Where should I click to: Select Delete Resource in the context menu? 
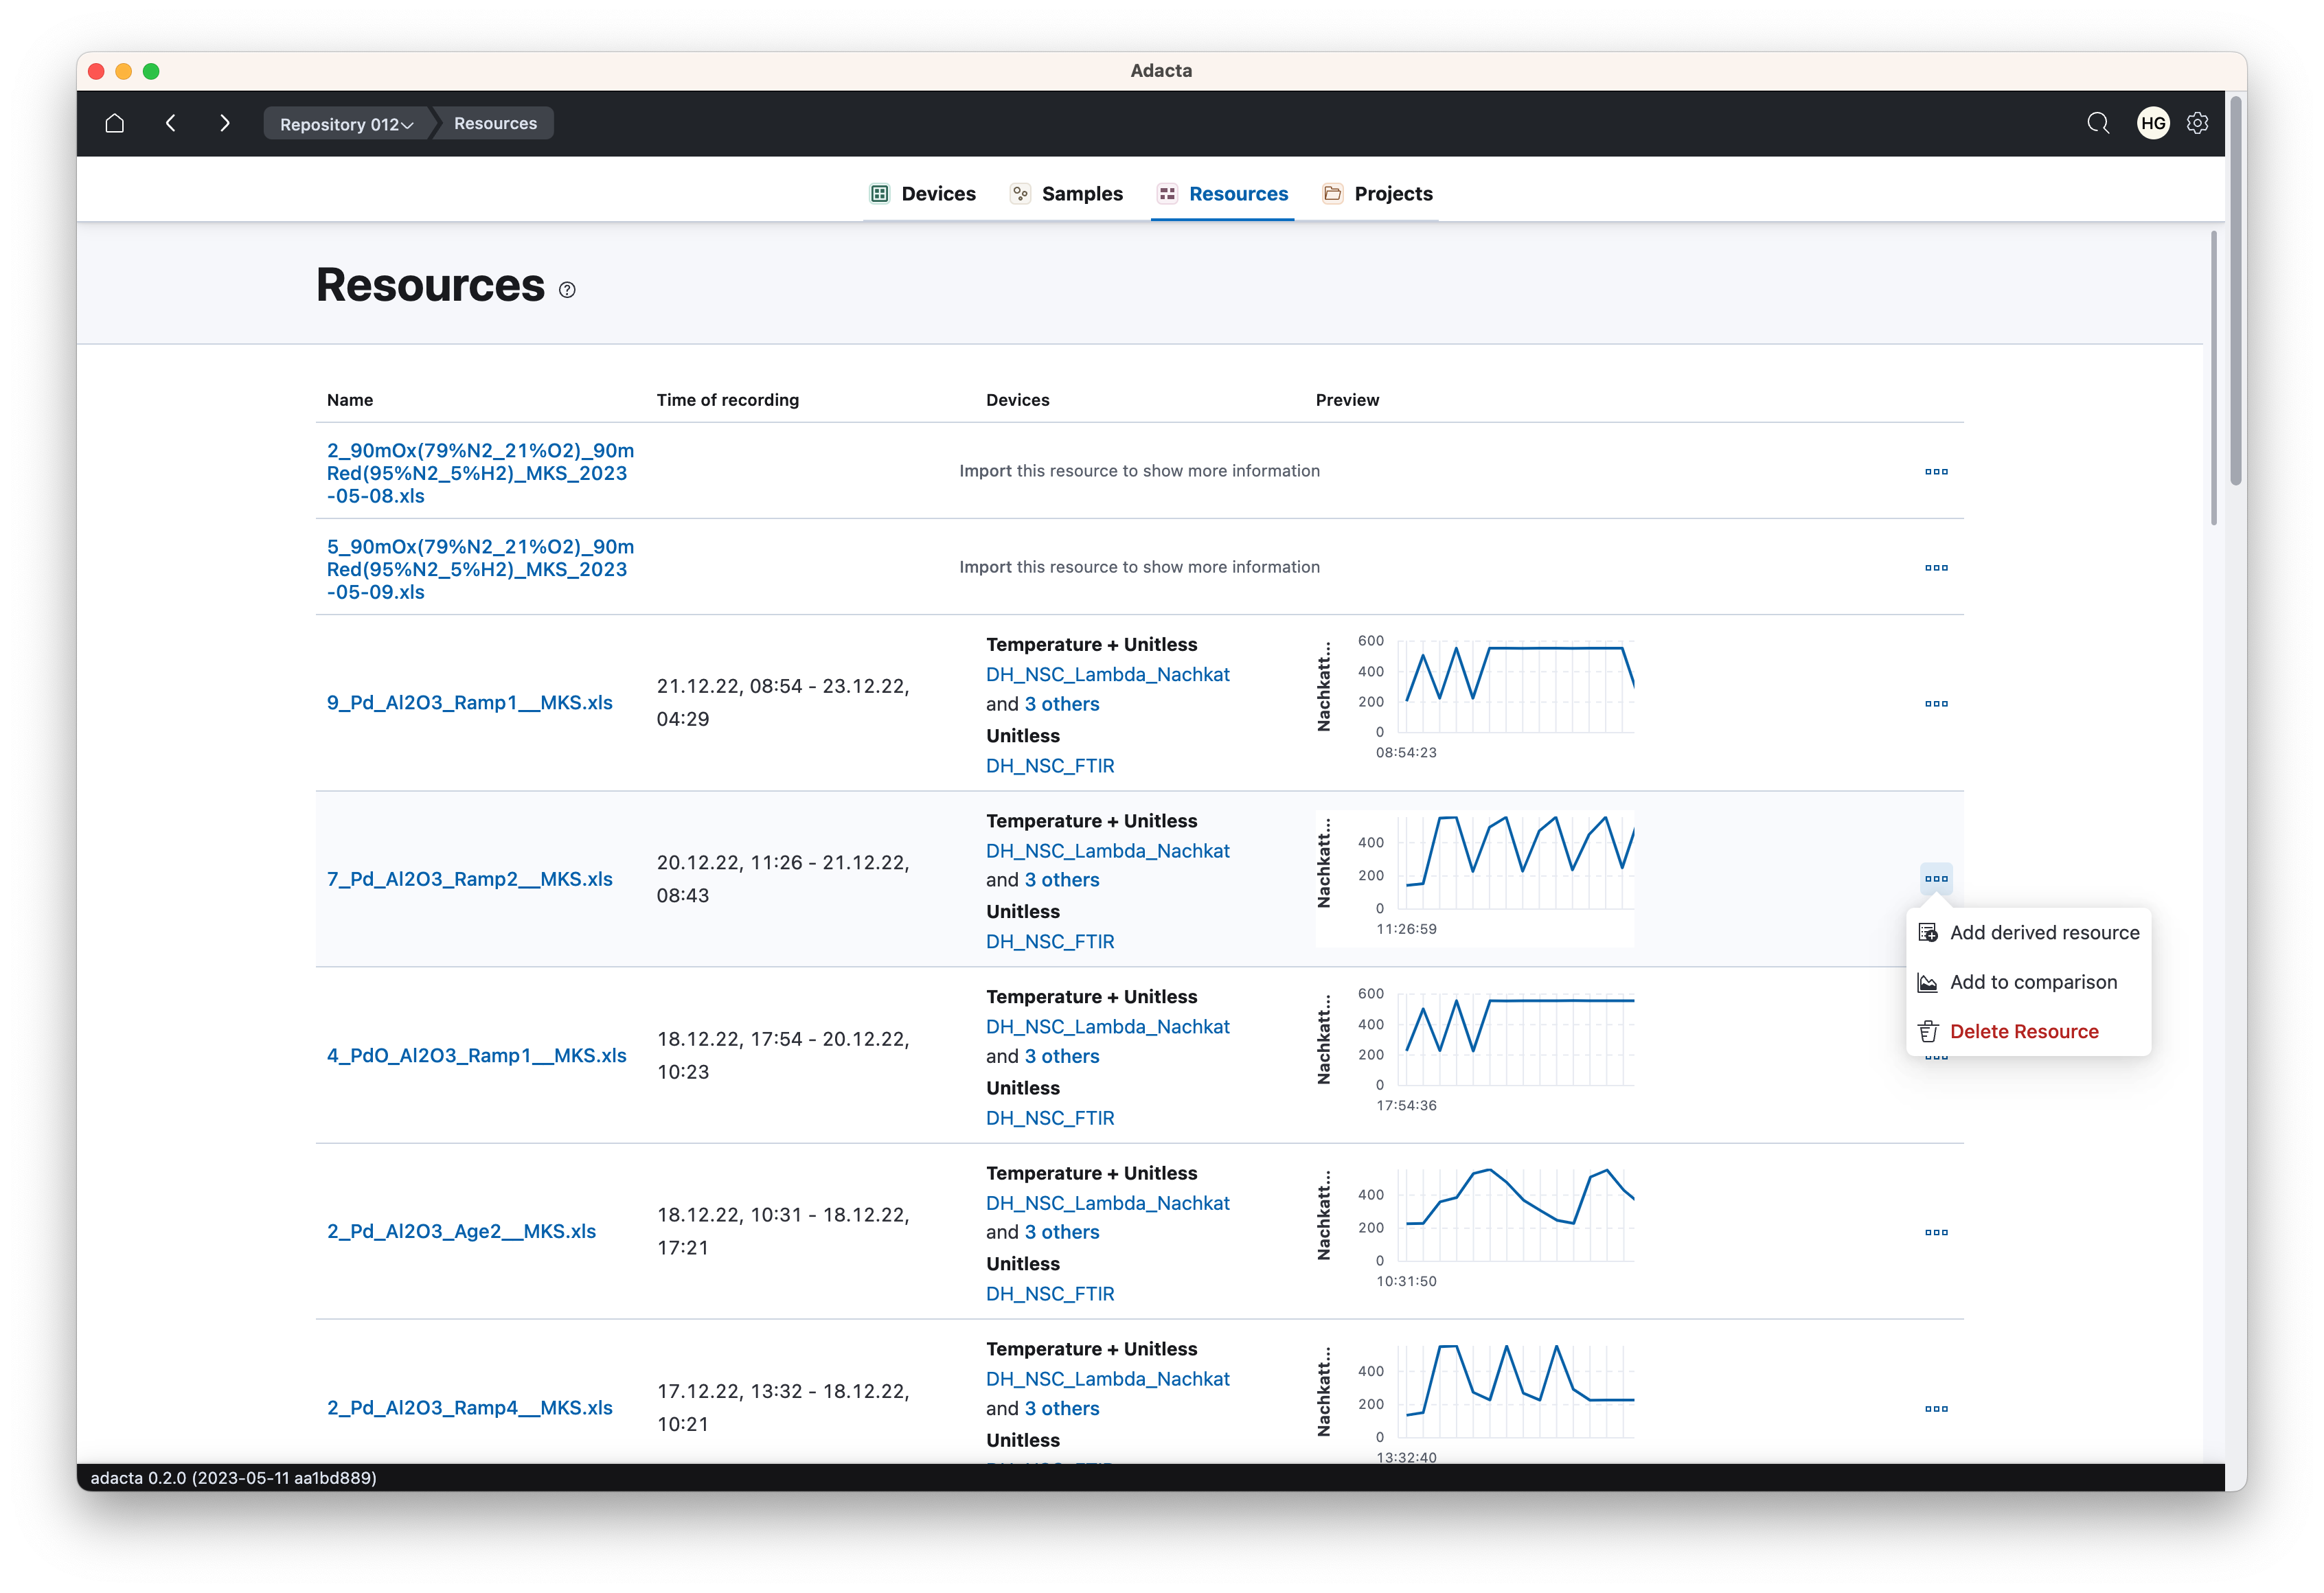2025,1031
